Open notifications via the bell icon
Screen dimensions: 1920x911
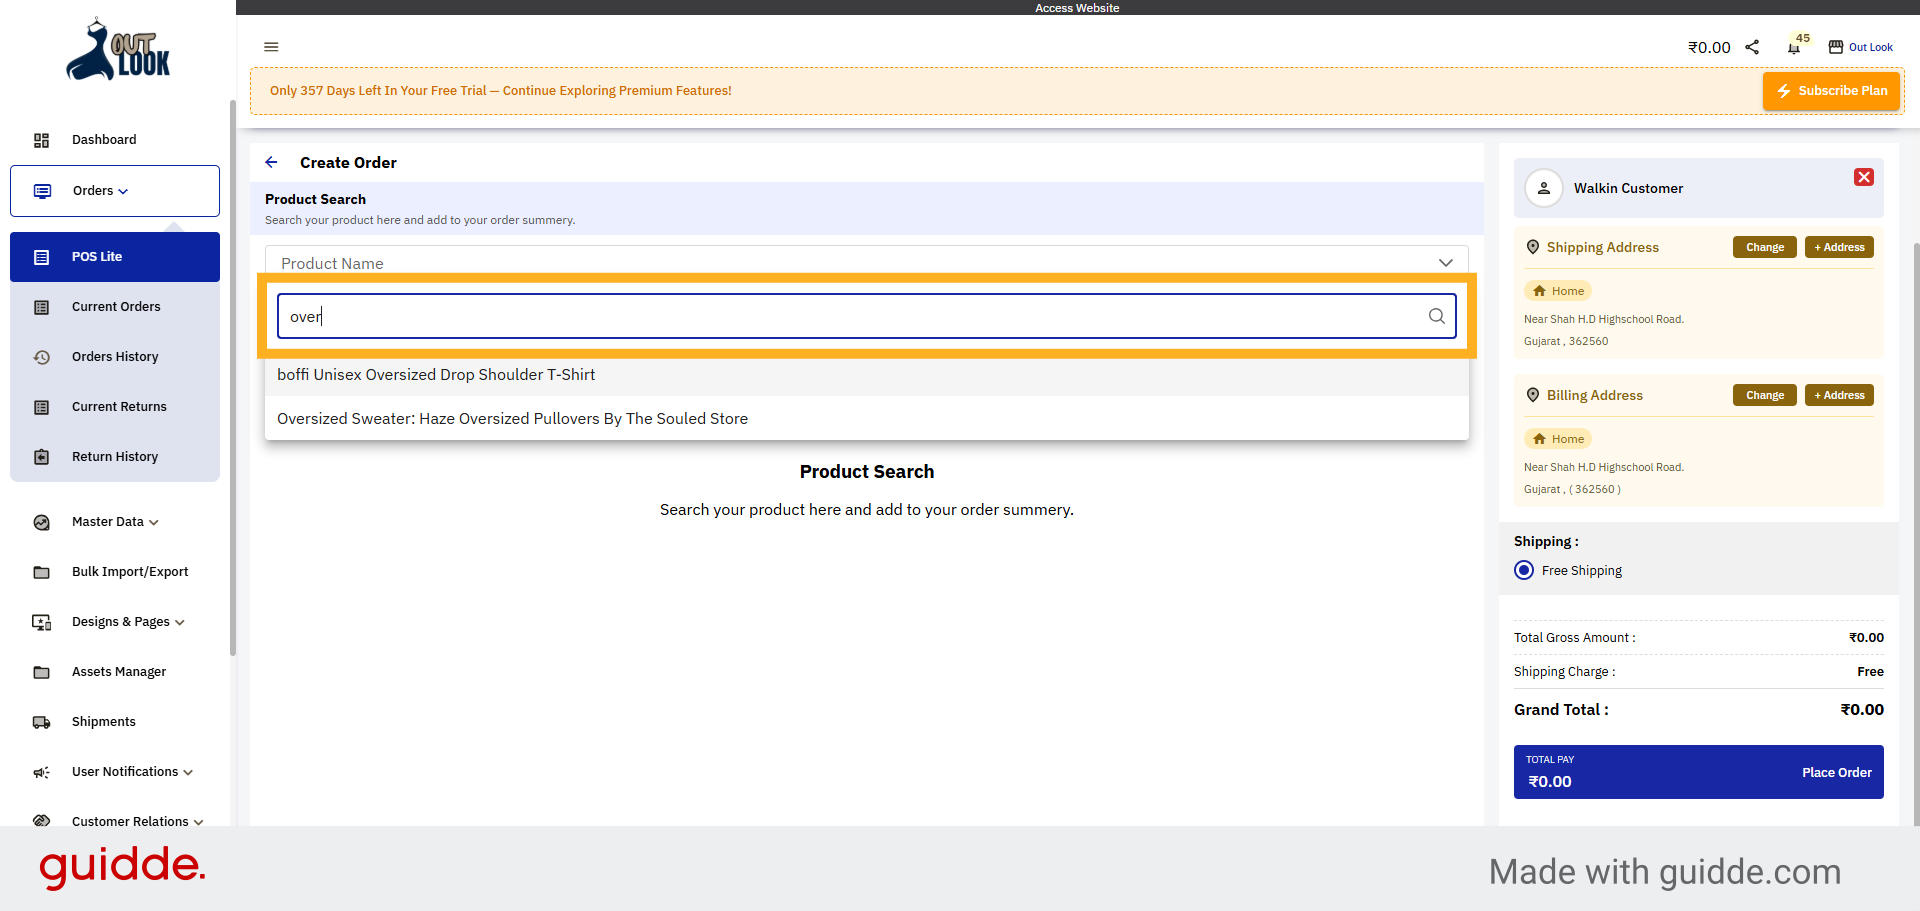[x=1793, y=47]
